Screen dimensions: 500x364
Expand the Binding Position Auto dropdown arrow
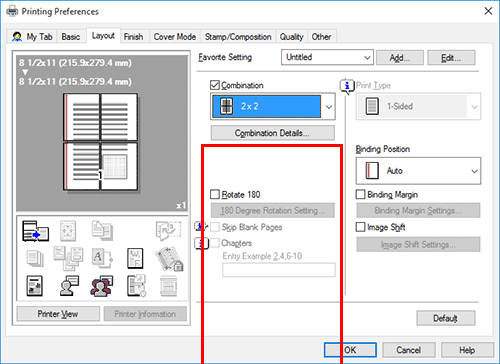coord(474,171)
